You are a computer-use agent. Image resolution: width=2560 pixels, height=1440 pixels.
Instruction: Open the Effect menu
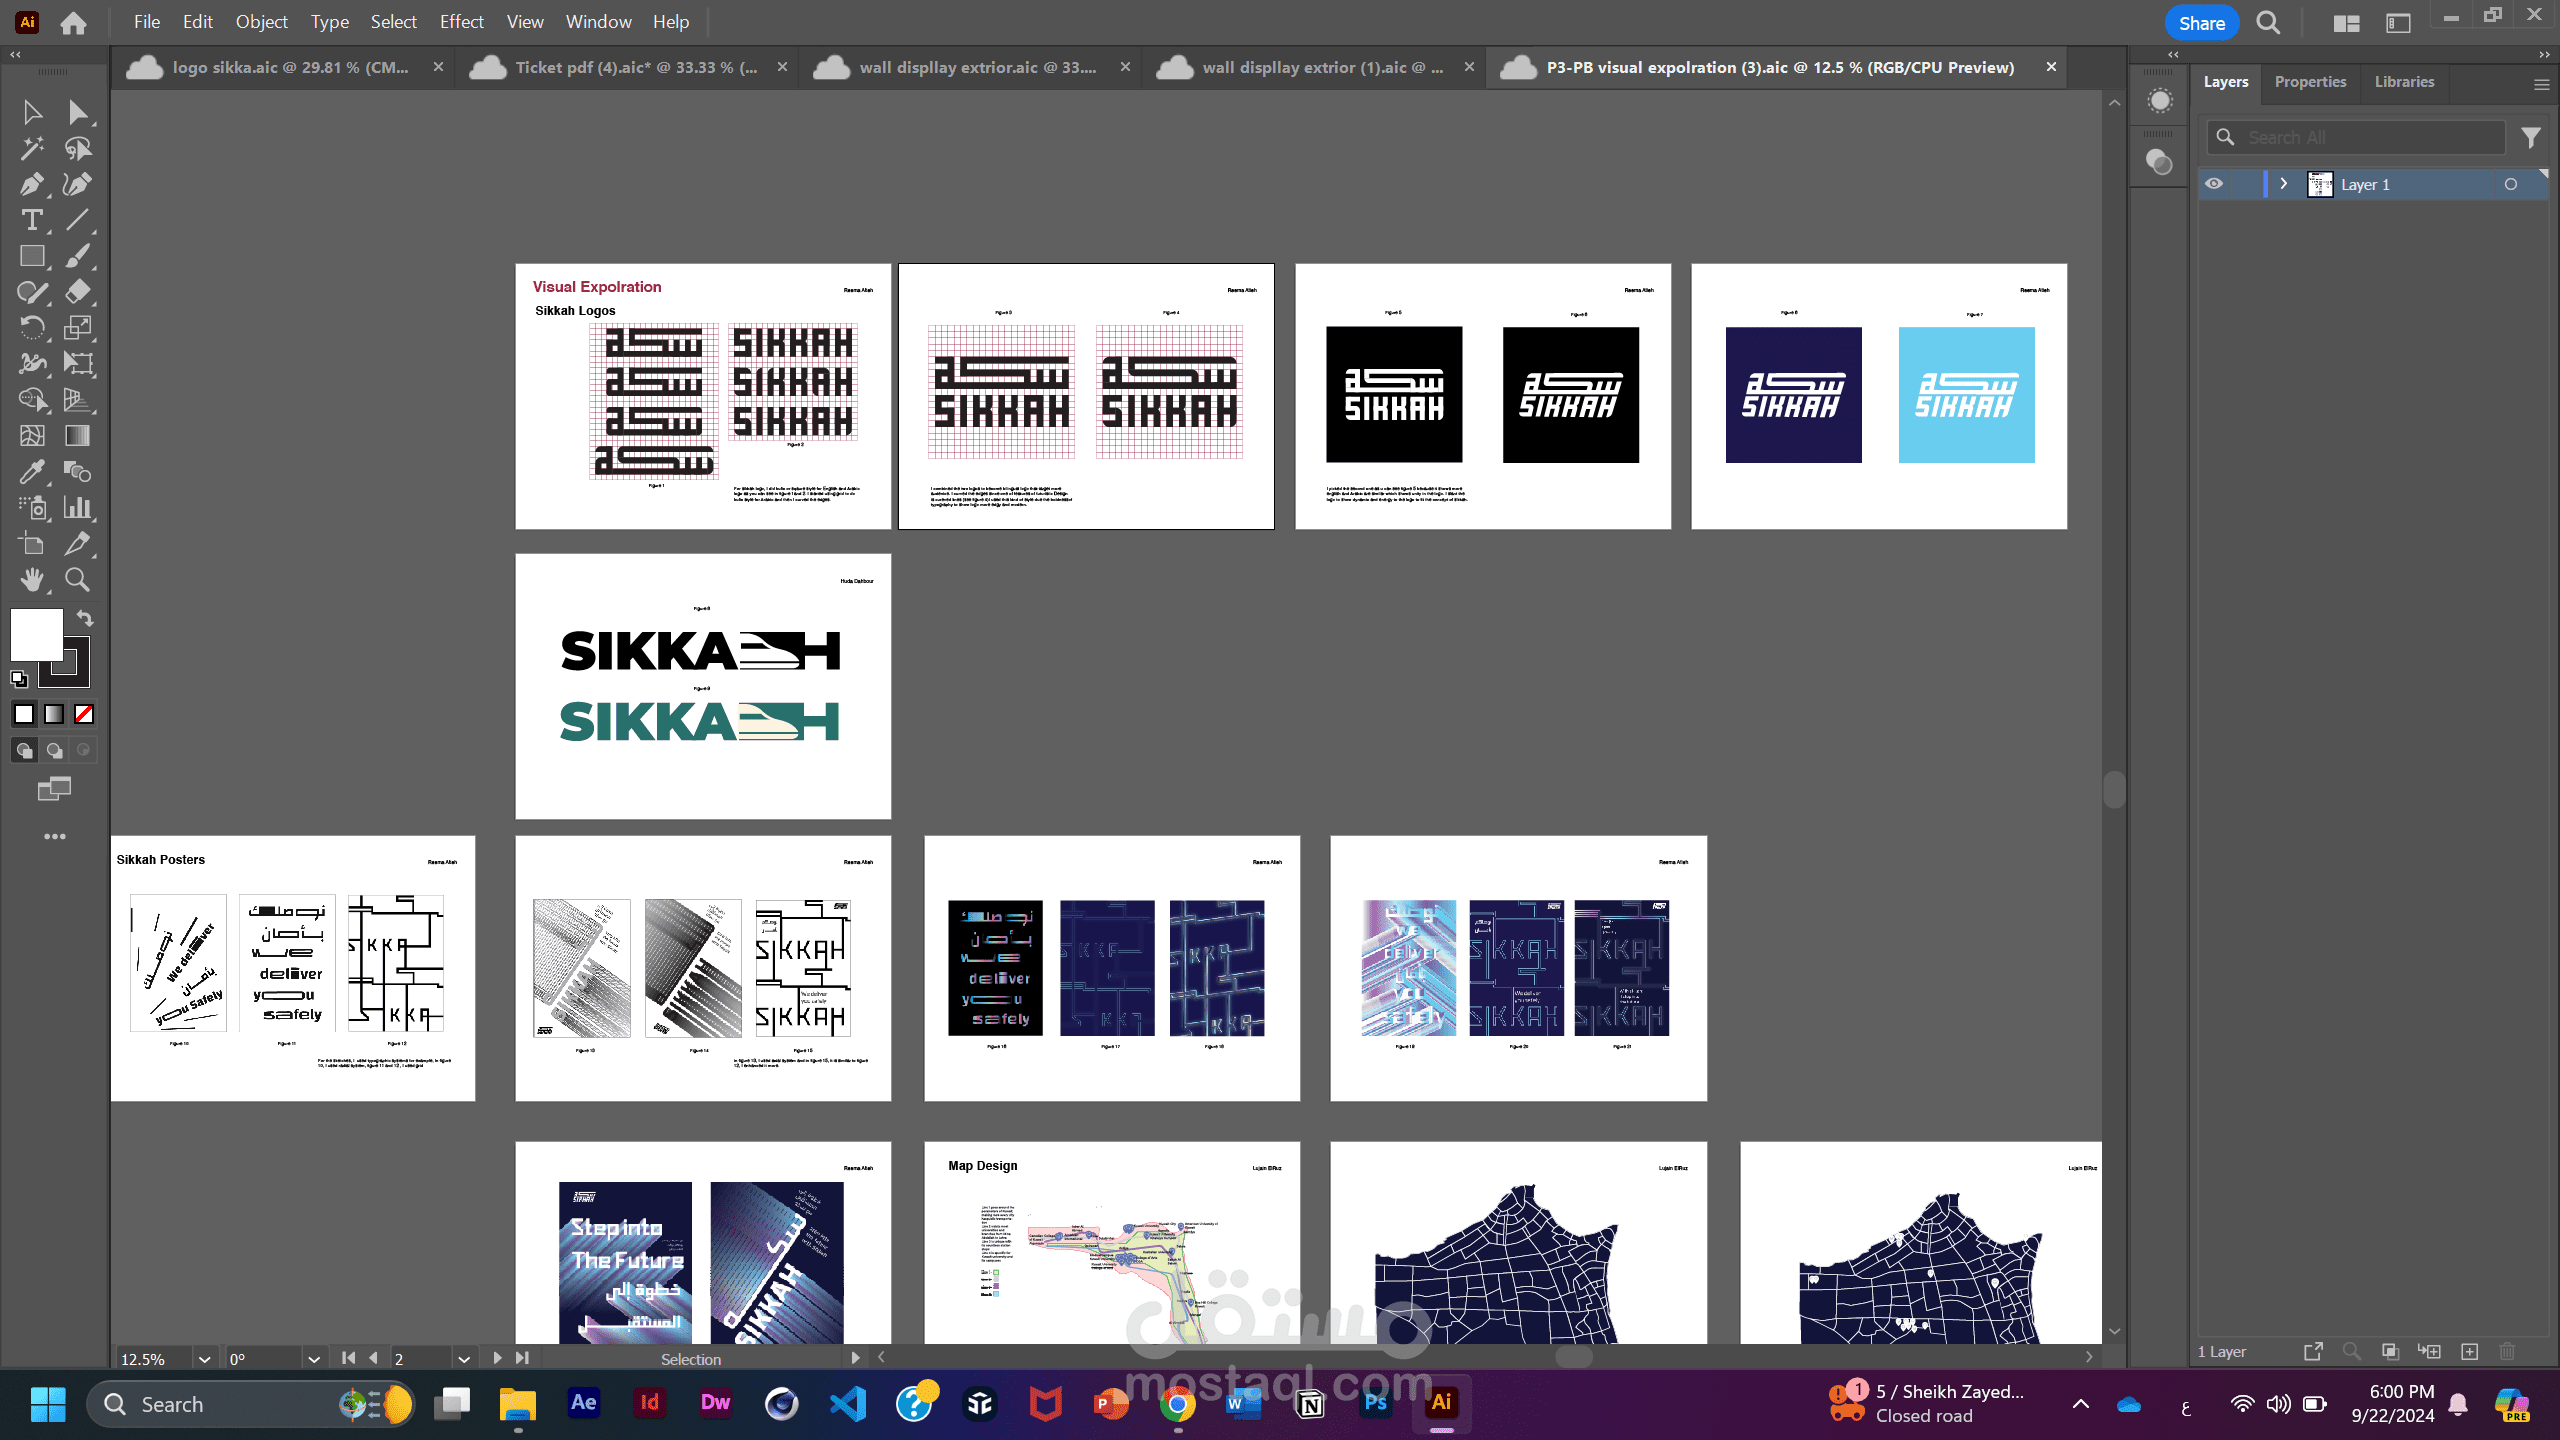pos(461,22)
